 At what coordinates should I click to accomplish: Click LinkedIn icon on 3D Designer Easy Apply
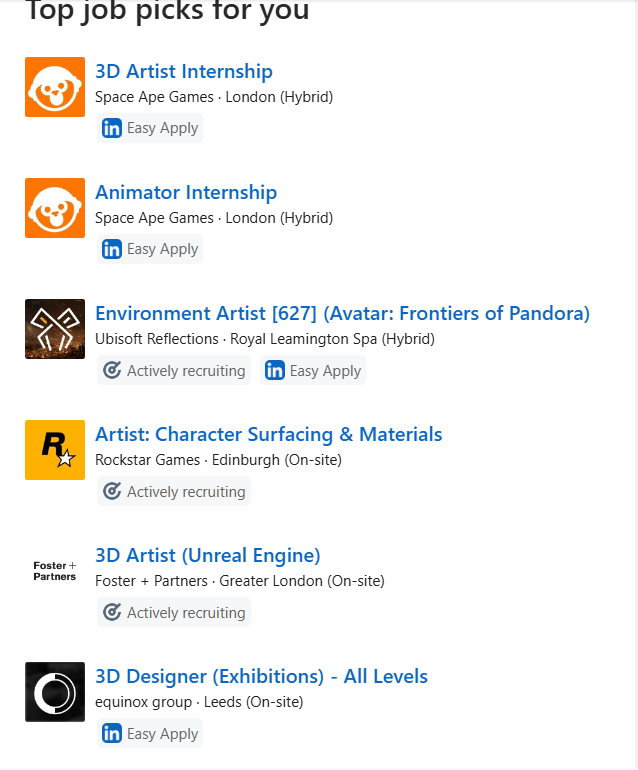click(112, 733)
